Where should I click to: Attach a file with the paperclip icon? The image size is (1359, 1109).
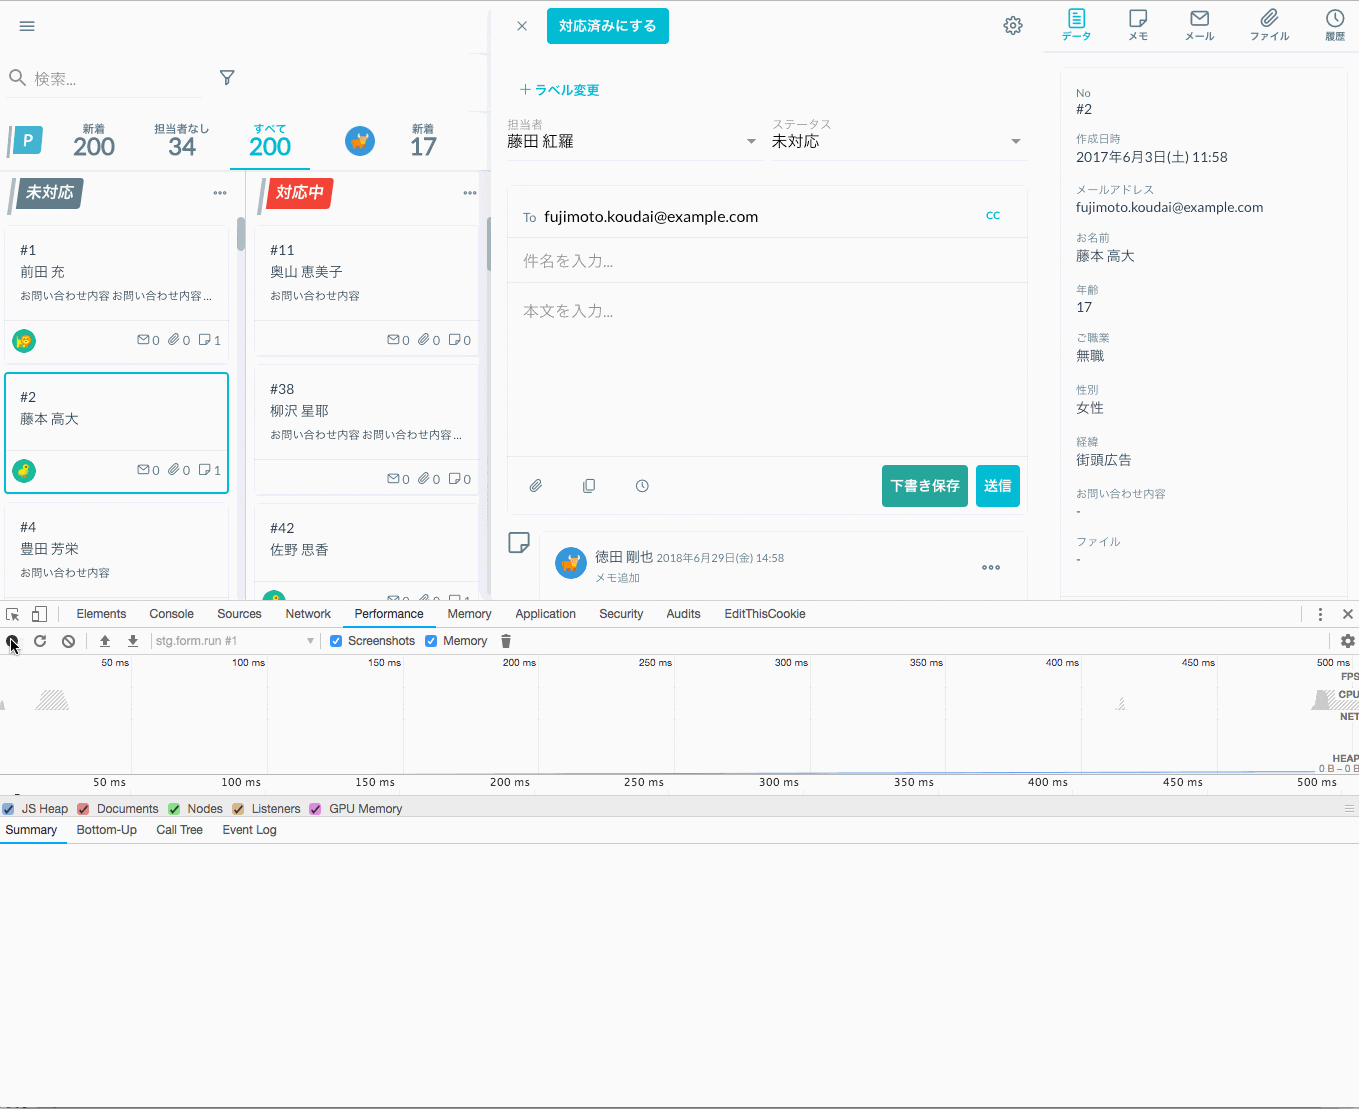pos(536,486)
